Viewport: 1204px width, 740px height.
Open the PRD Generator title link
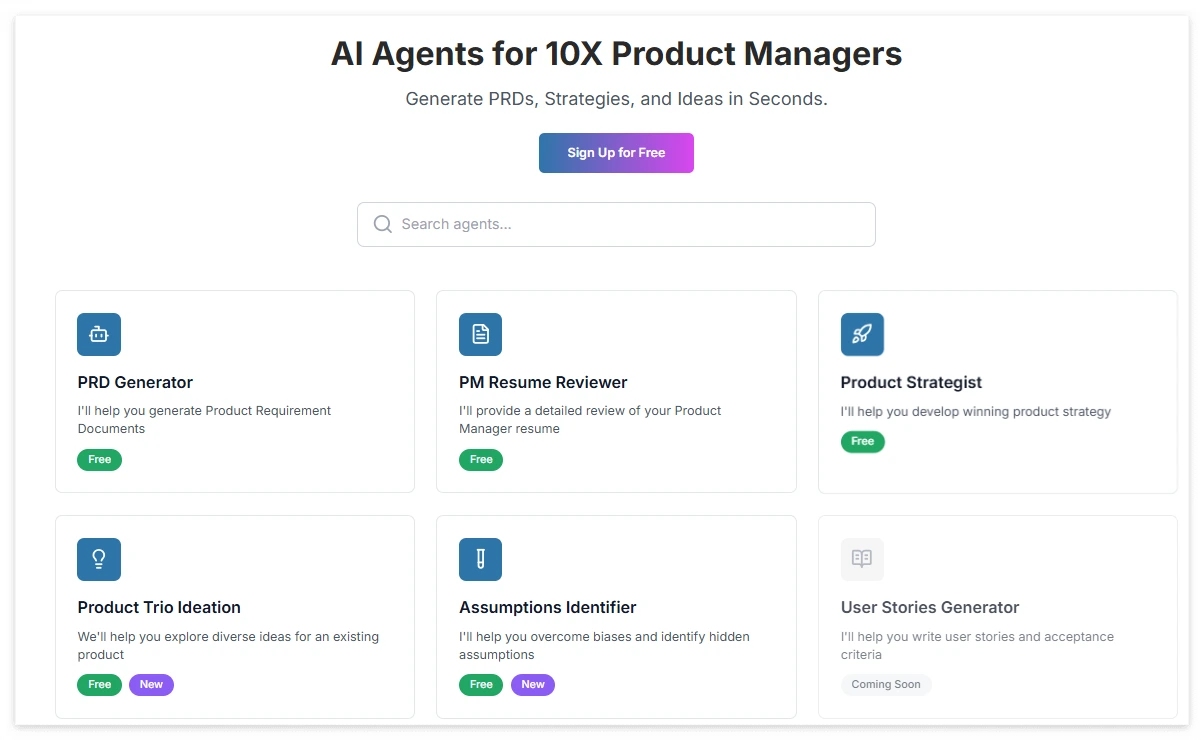tap(135, 382)
